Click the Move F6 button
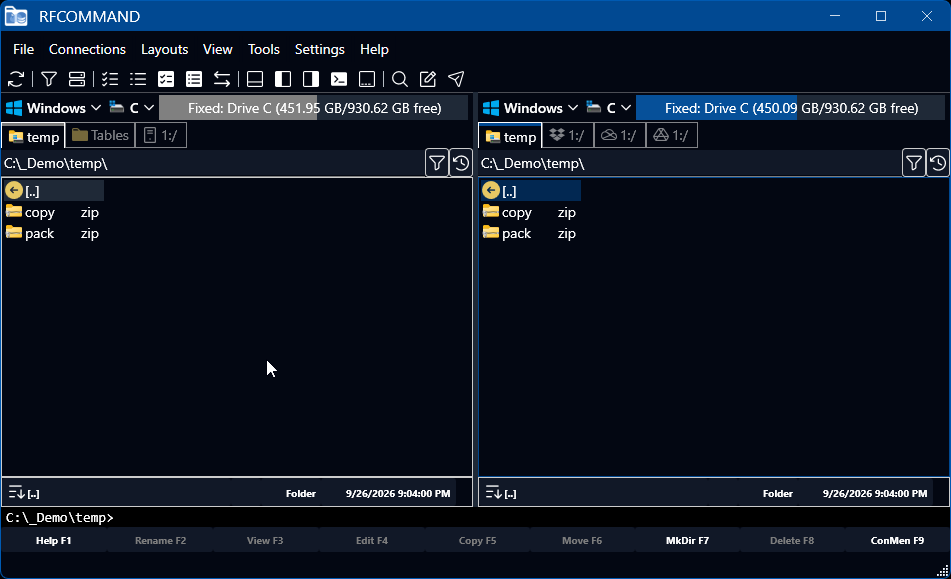Screen dimensions: 951x579 click(x=582, y=540)
